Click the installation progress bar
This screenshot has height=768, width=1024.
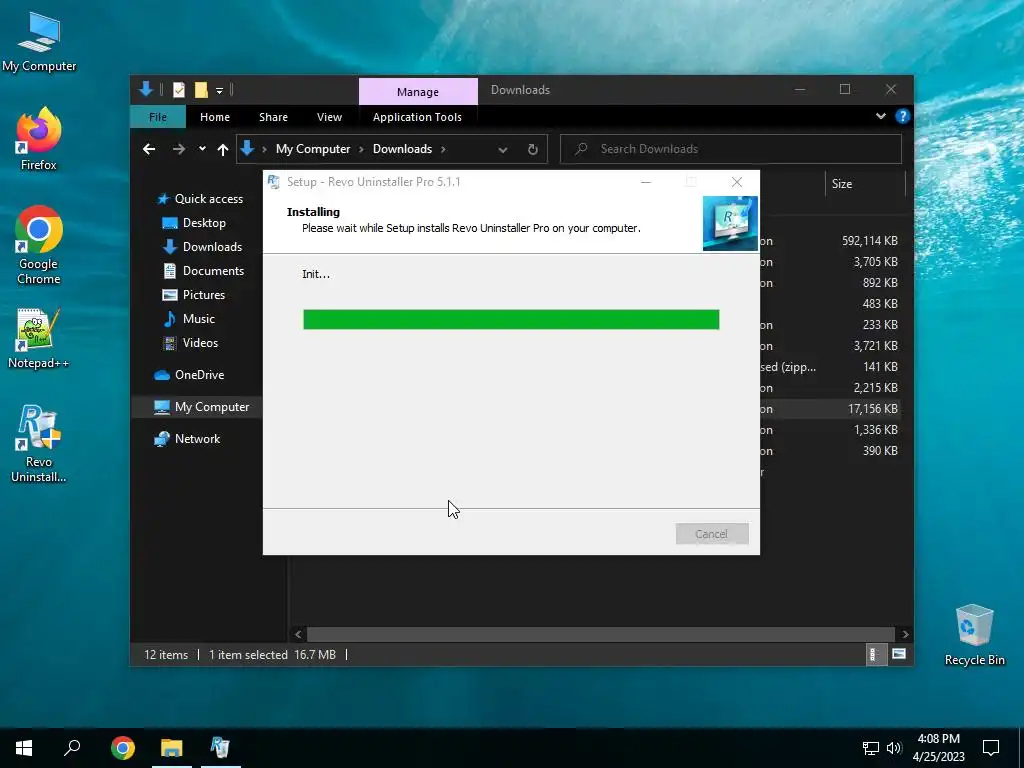pos(511,319)
